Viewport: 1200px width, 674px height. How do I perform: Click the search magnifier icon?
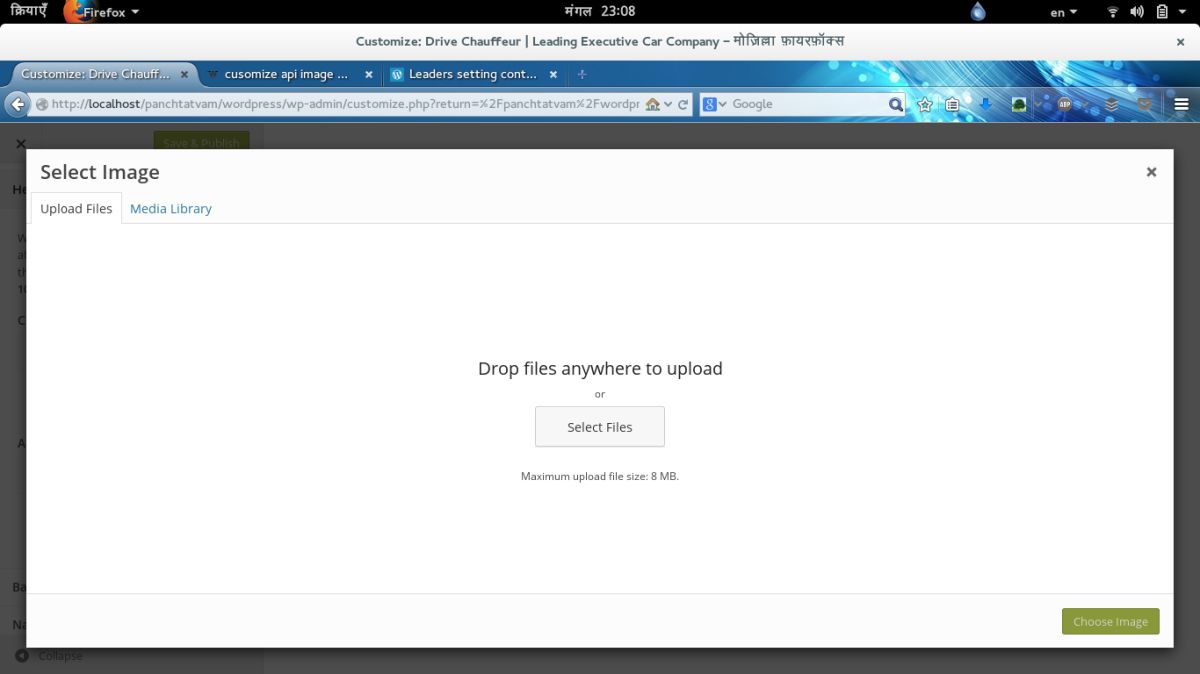pyautogui.click(x=896, y=104)
